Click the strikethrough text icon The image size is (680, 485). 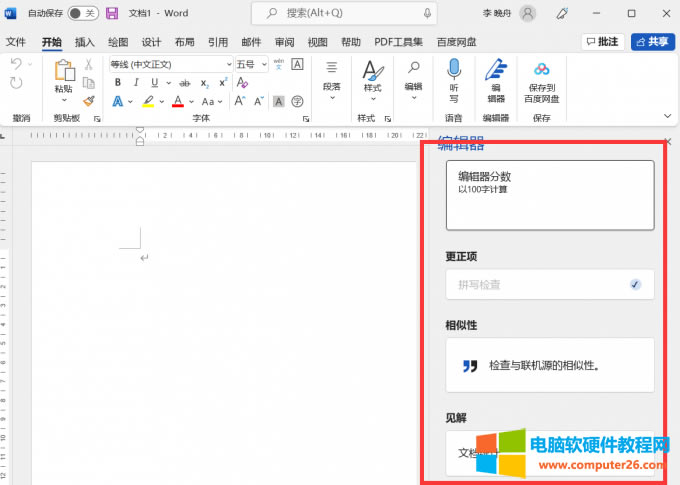pyautogui.click(x=184, y=82)
